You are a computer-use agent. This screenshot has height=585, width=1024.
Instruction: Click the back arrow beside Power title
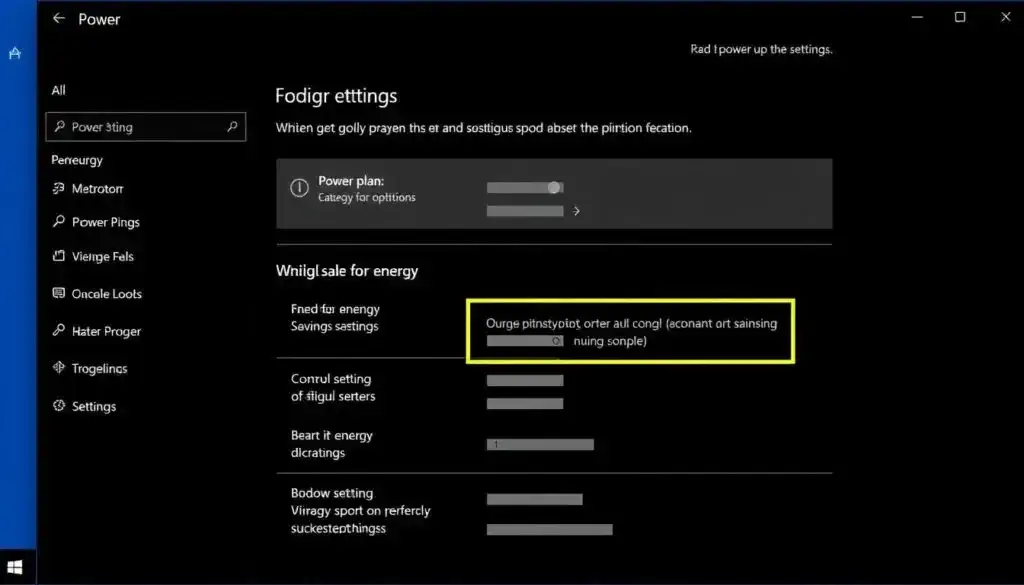59,18
